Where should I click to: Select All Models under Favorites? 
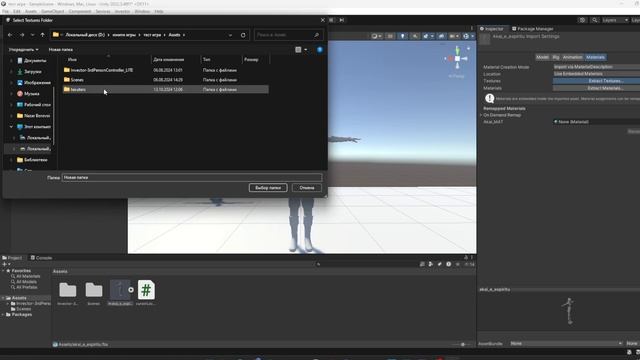(x=24, y=282)
